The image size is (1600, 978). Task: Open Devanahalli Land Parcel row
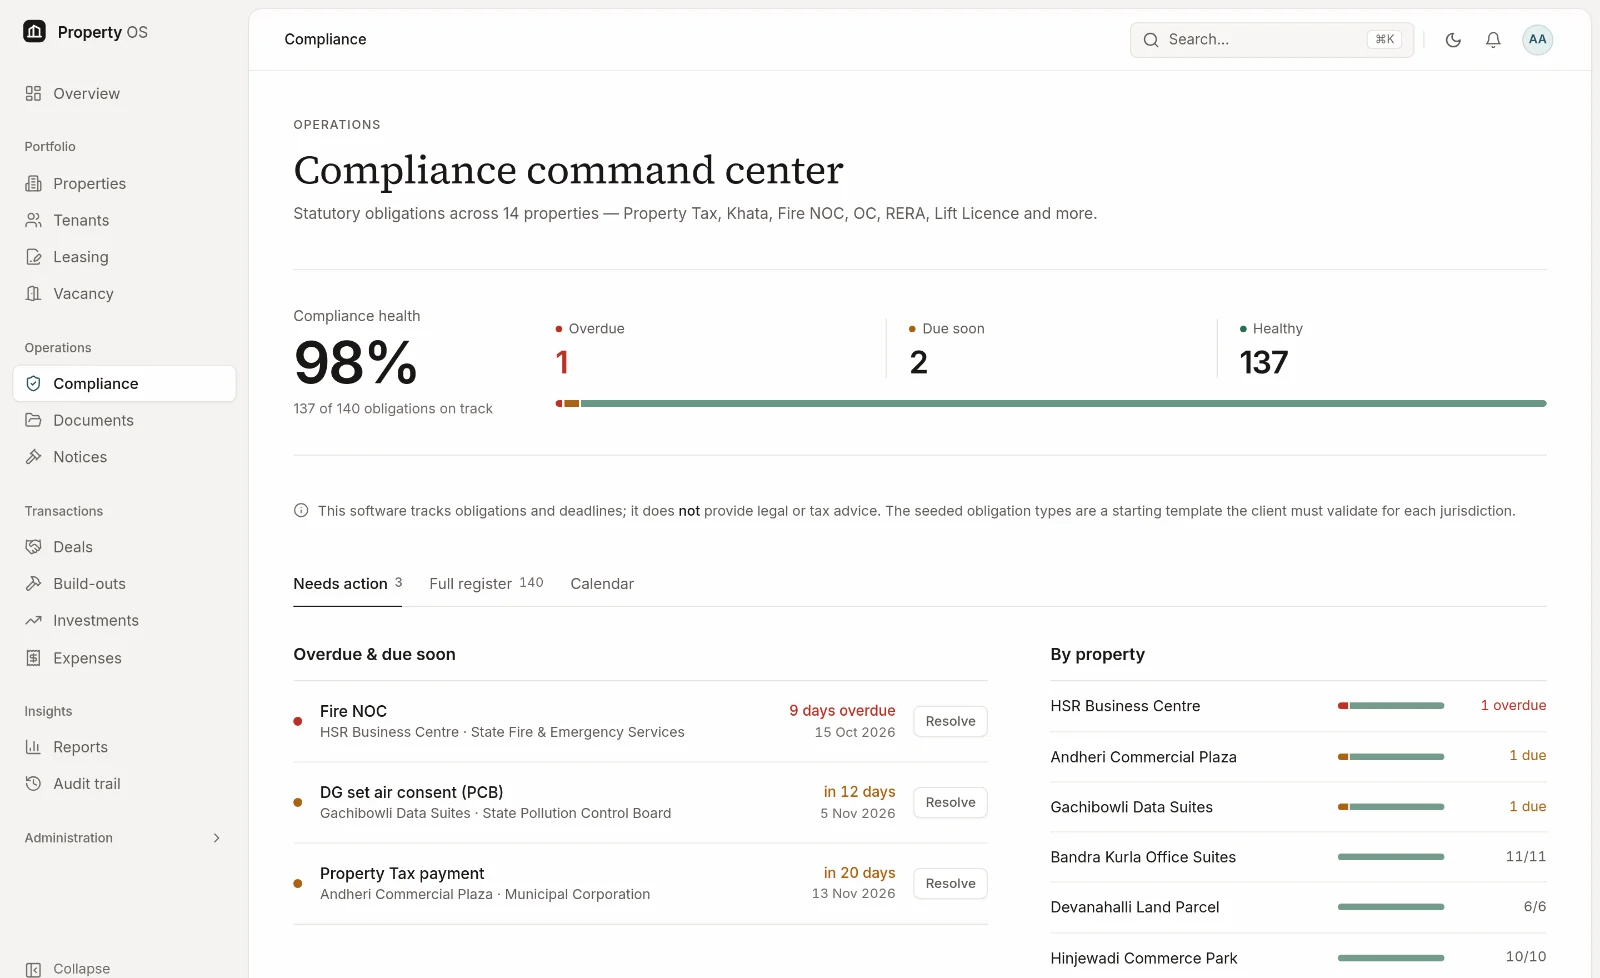pyautogui.click(x=1298, y=907)
